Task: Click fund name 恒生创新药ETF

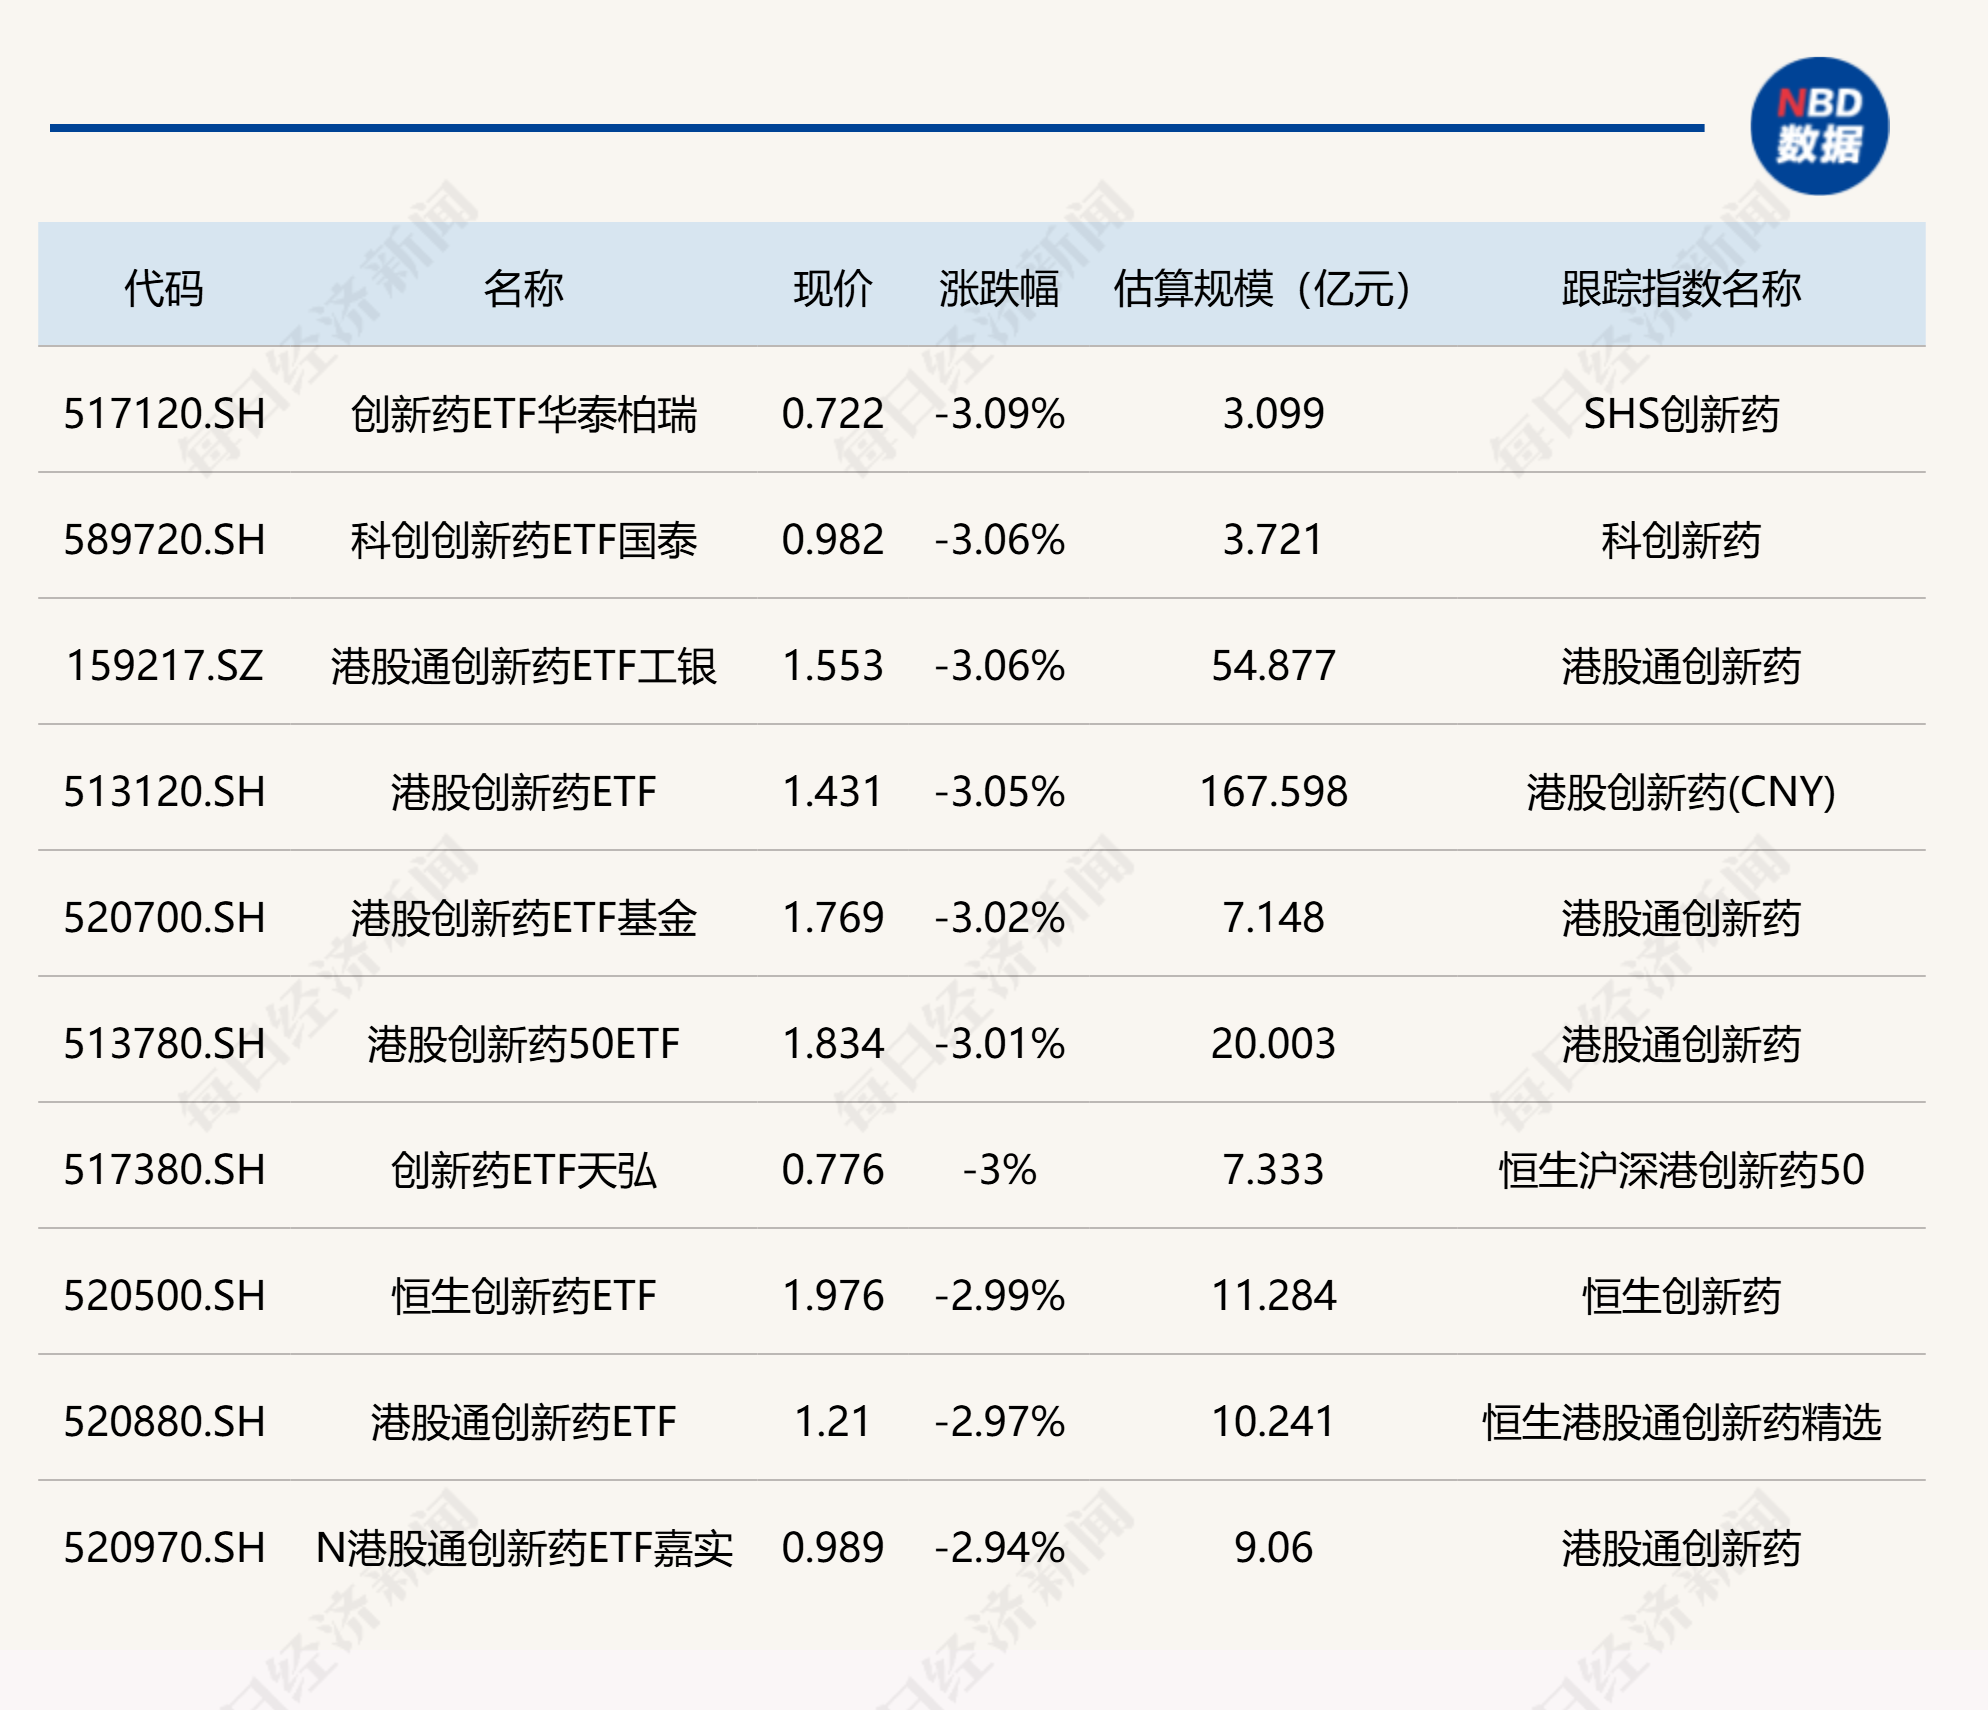Action: [x=523, y=1296]
